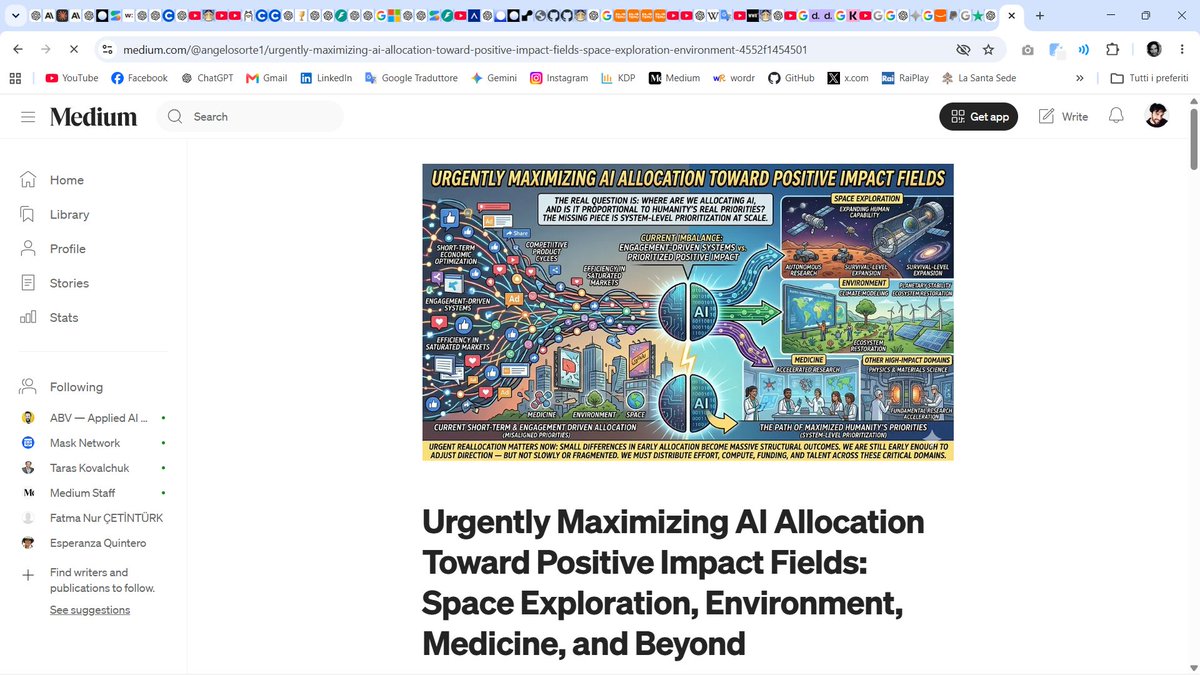Click Find writers and publications to follow
Screen dimensions: 1200x675
[x=102, y=580]
